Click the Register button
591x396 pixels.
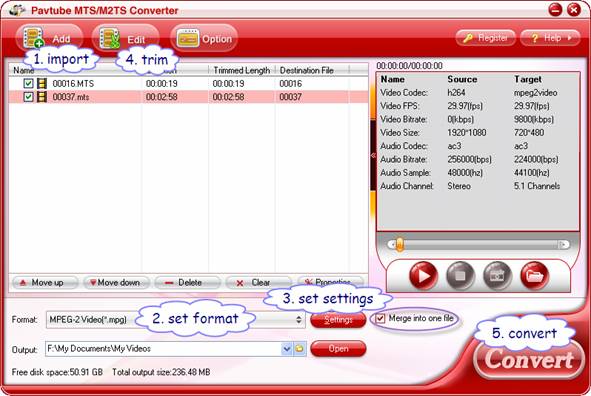click(x=485, y=38)
